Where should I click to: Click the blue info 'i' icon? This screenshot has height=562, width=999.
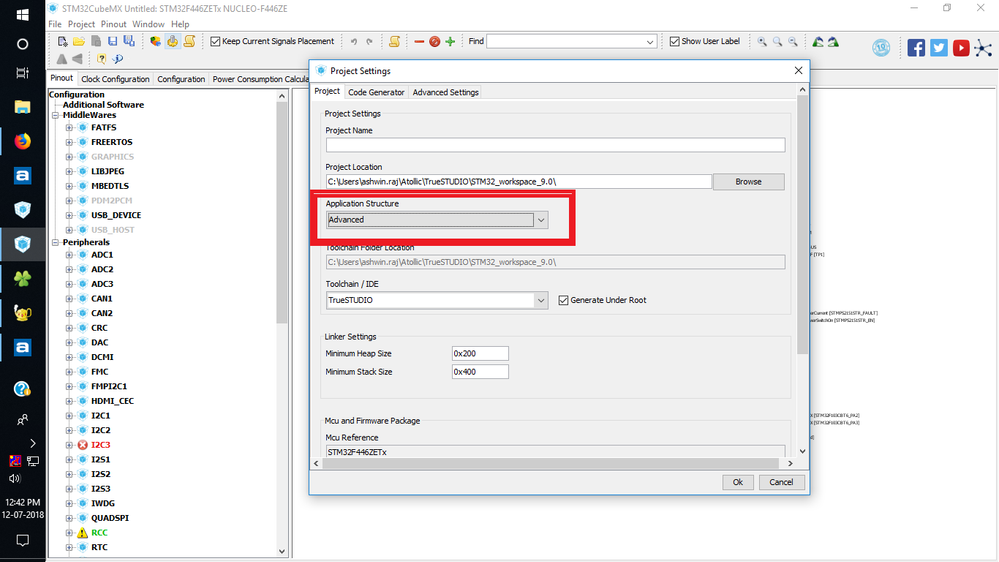coord(118,59)
